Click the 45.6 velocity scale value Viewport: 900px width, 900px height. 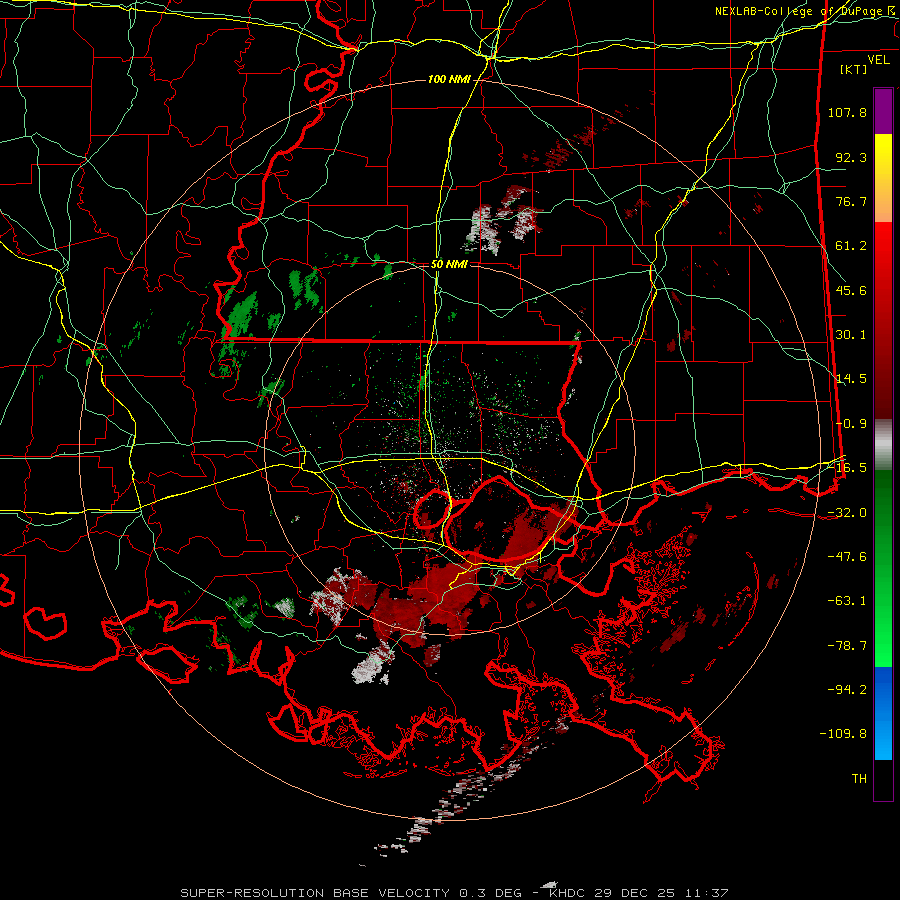click(851, 290)
